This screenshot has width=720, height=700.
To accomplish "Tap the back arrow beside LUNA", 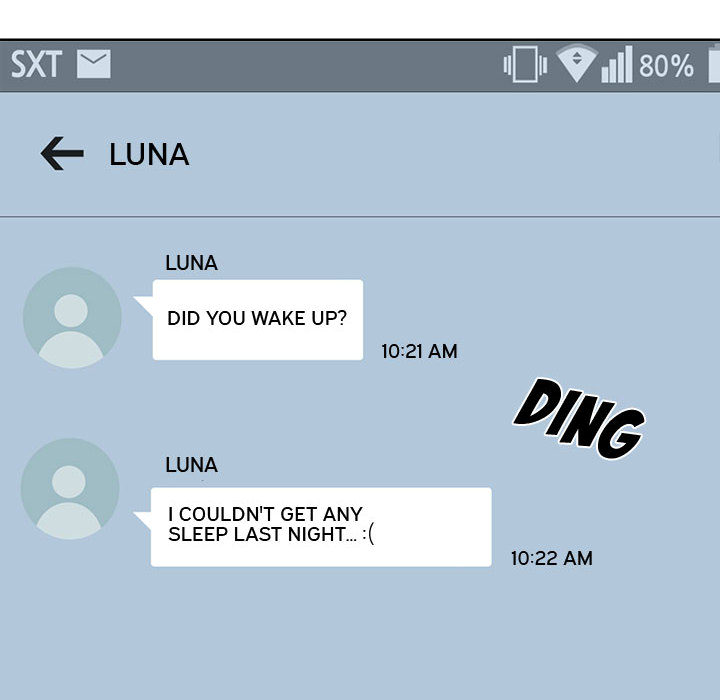I will point(62,154).
